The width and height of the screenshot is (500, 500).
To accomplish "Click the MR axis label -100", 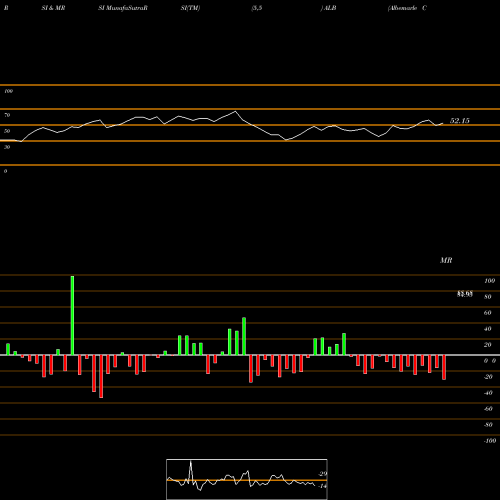I will click(490, 441).
